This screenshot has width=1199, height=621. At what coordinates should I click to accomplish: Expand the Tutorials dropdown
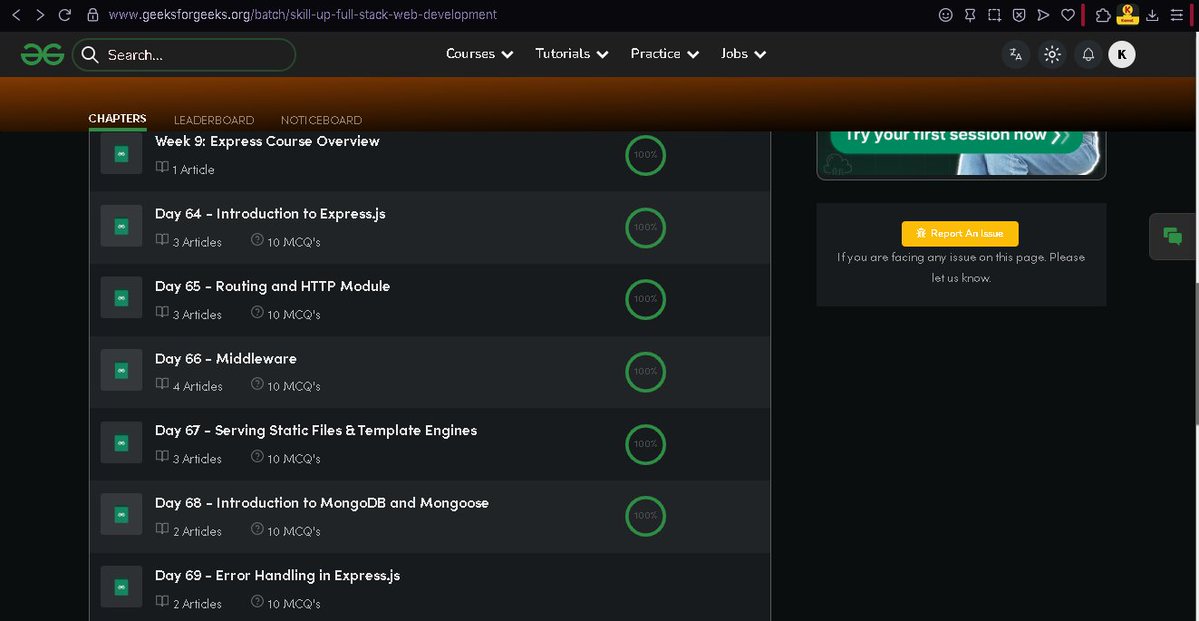pyautogui.click(x=570, y=54)
